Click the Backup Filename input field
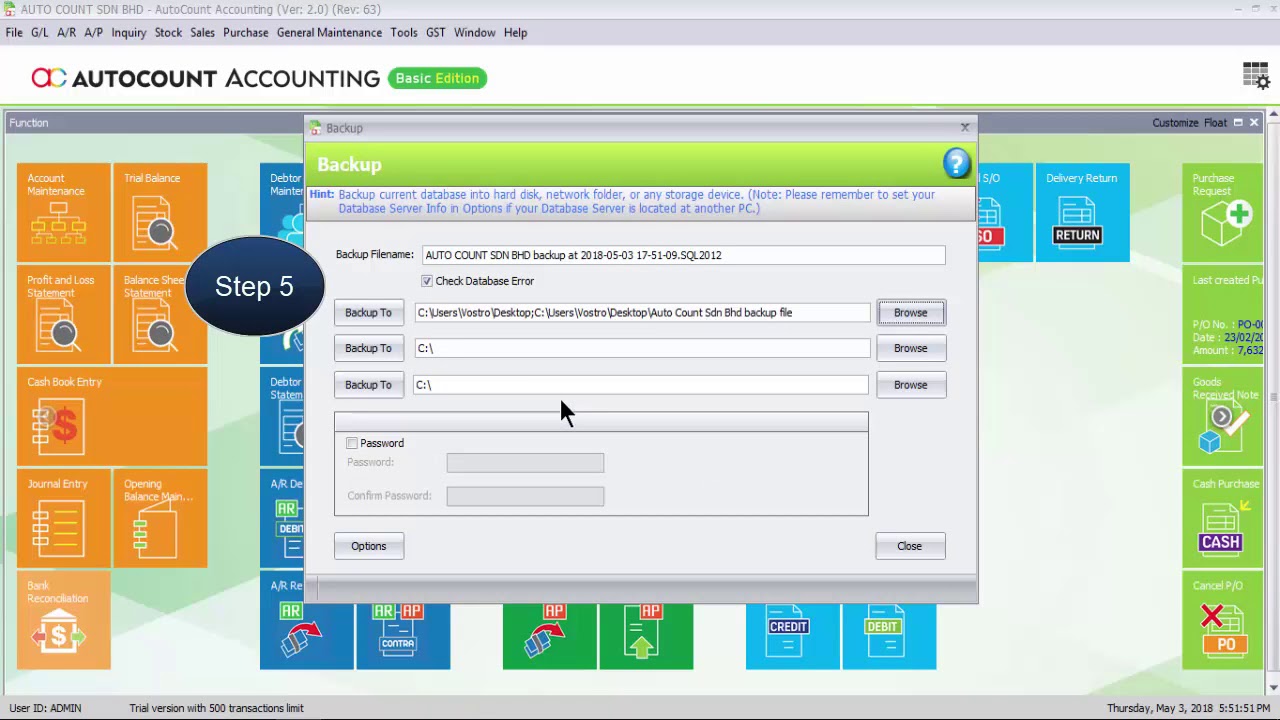Image resolution: width=1280 pixels, height=720 pixels. click(x=683, y=255)
